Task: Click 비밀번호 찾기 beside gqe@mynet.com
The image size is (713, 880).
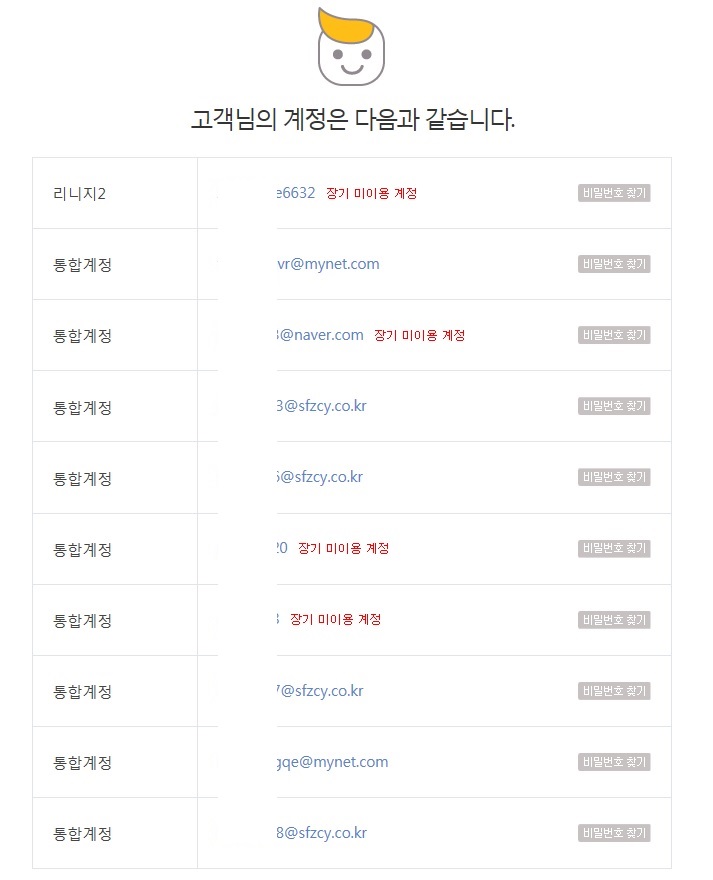Action: click(x=614, y=762)
